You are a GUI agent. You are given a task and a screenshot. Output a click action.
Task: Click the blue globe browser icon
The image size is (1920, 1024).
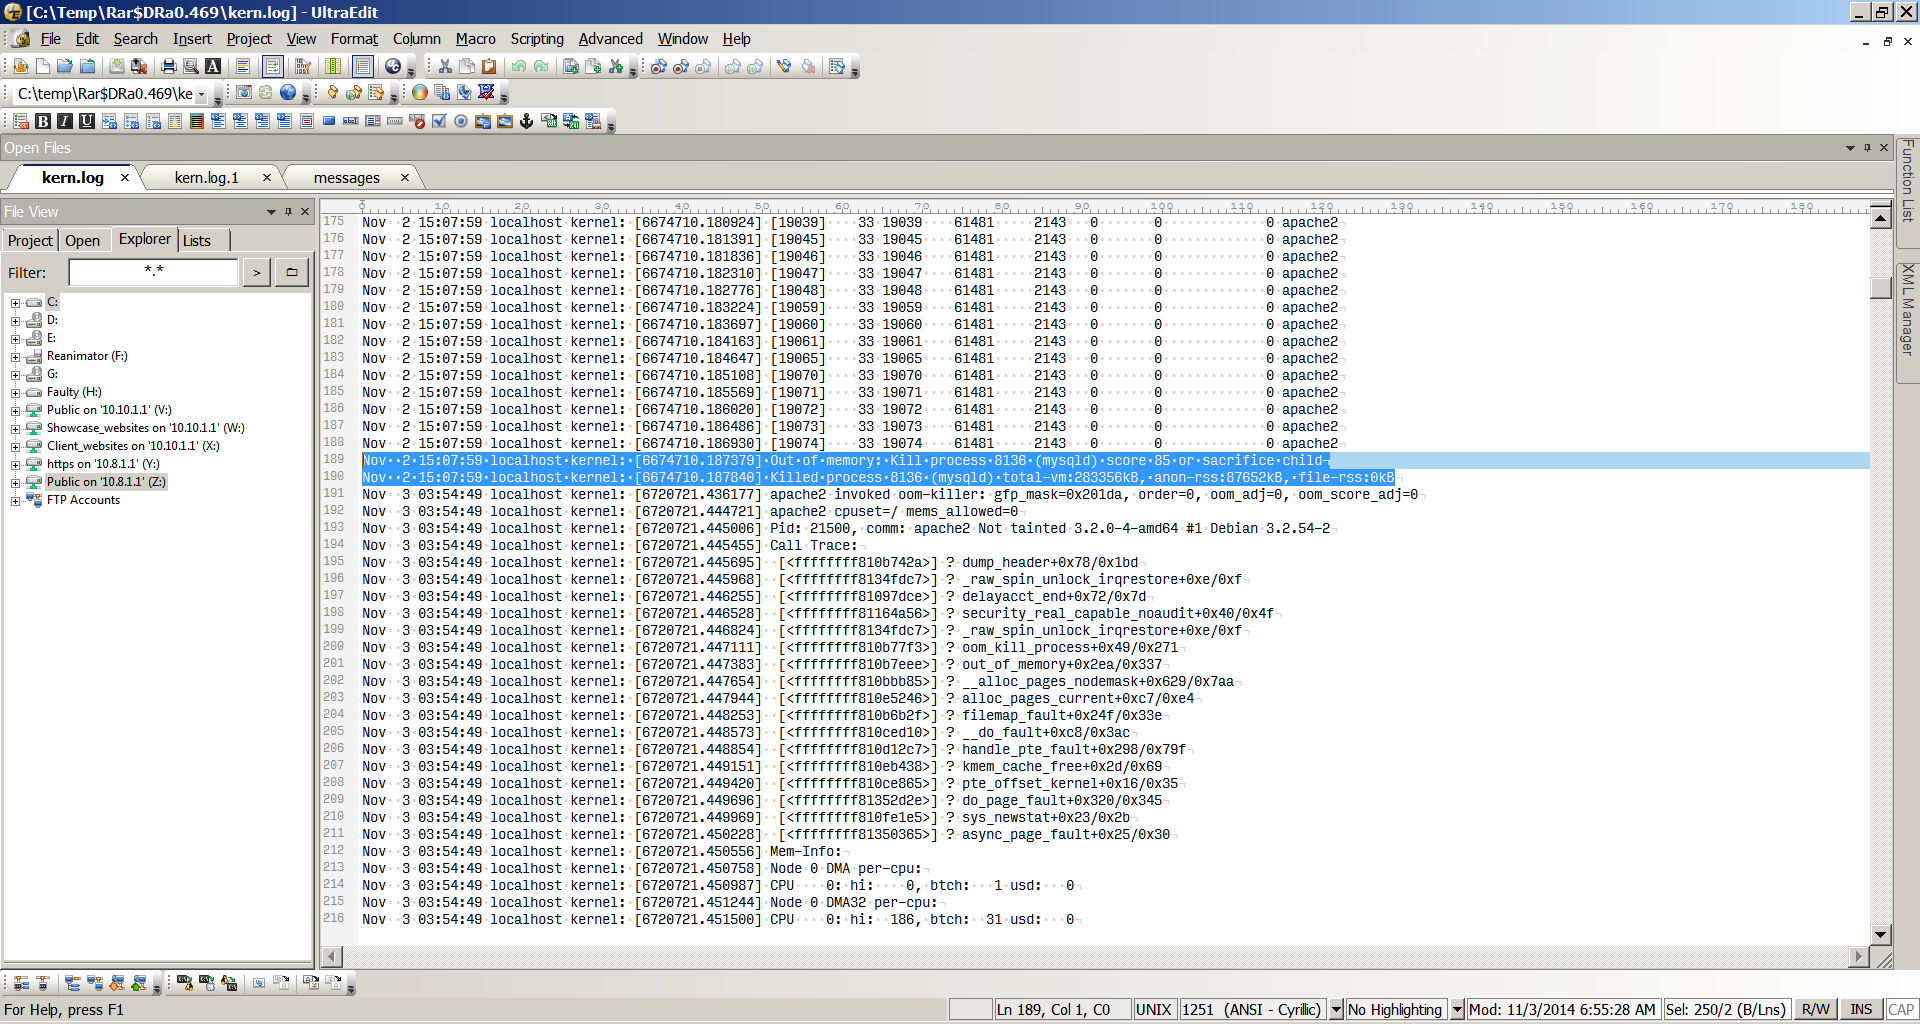pyautogui.click(x=288, y=92)
